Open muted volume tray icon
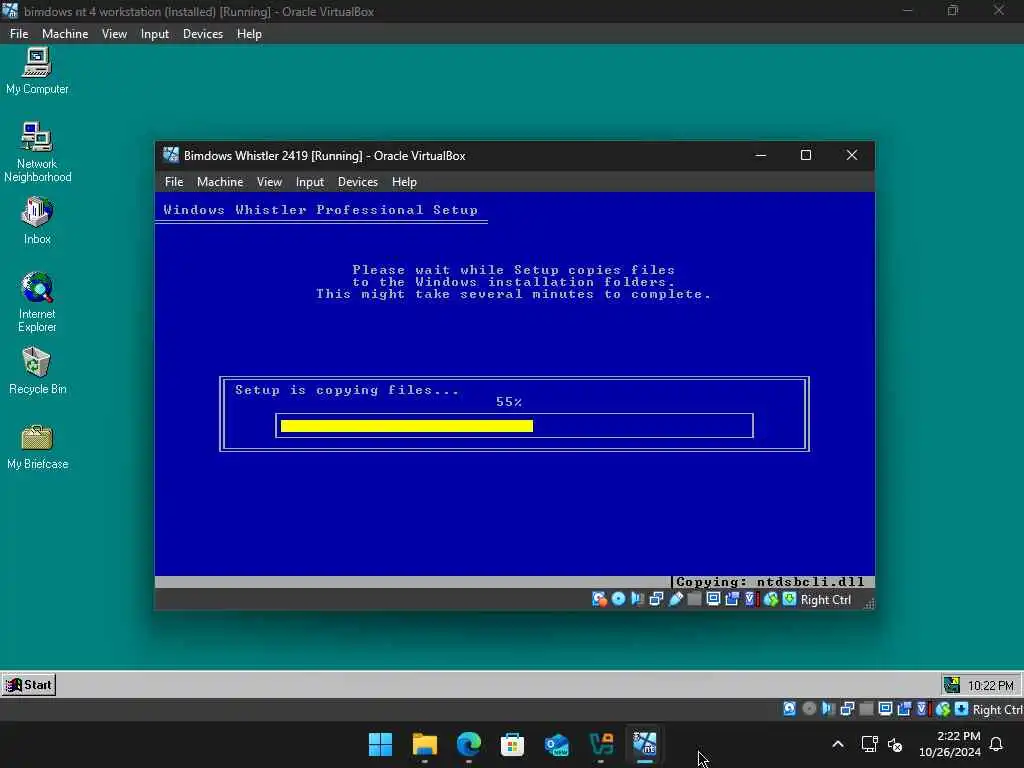The height and width of the screenshot is (768, 1024). 895,744
